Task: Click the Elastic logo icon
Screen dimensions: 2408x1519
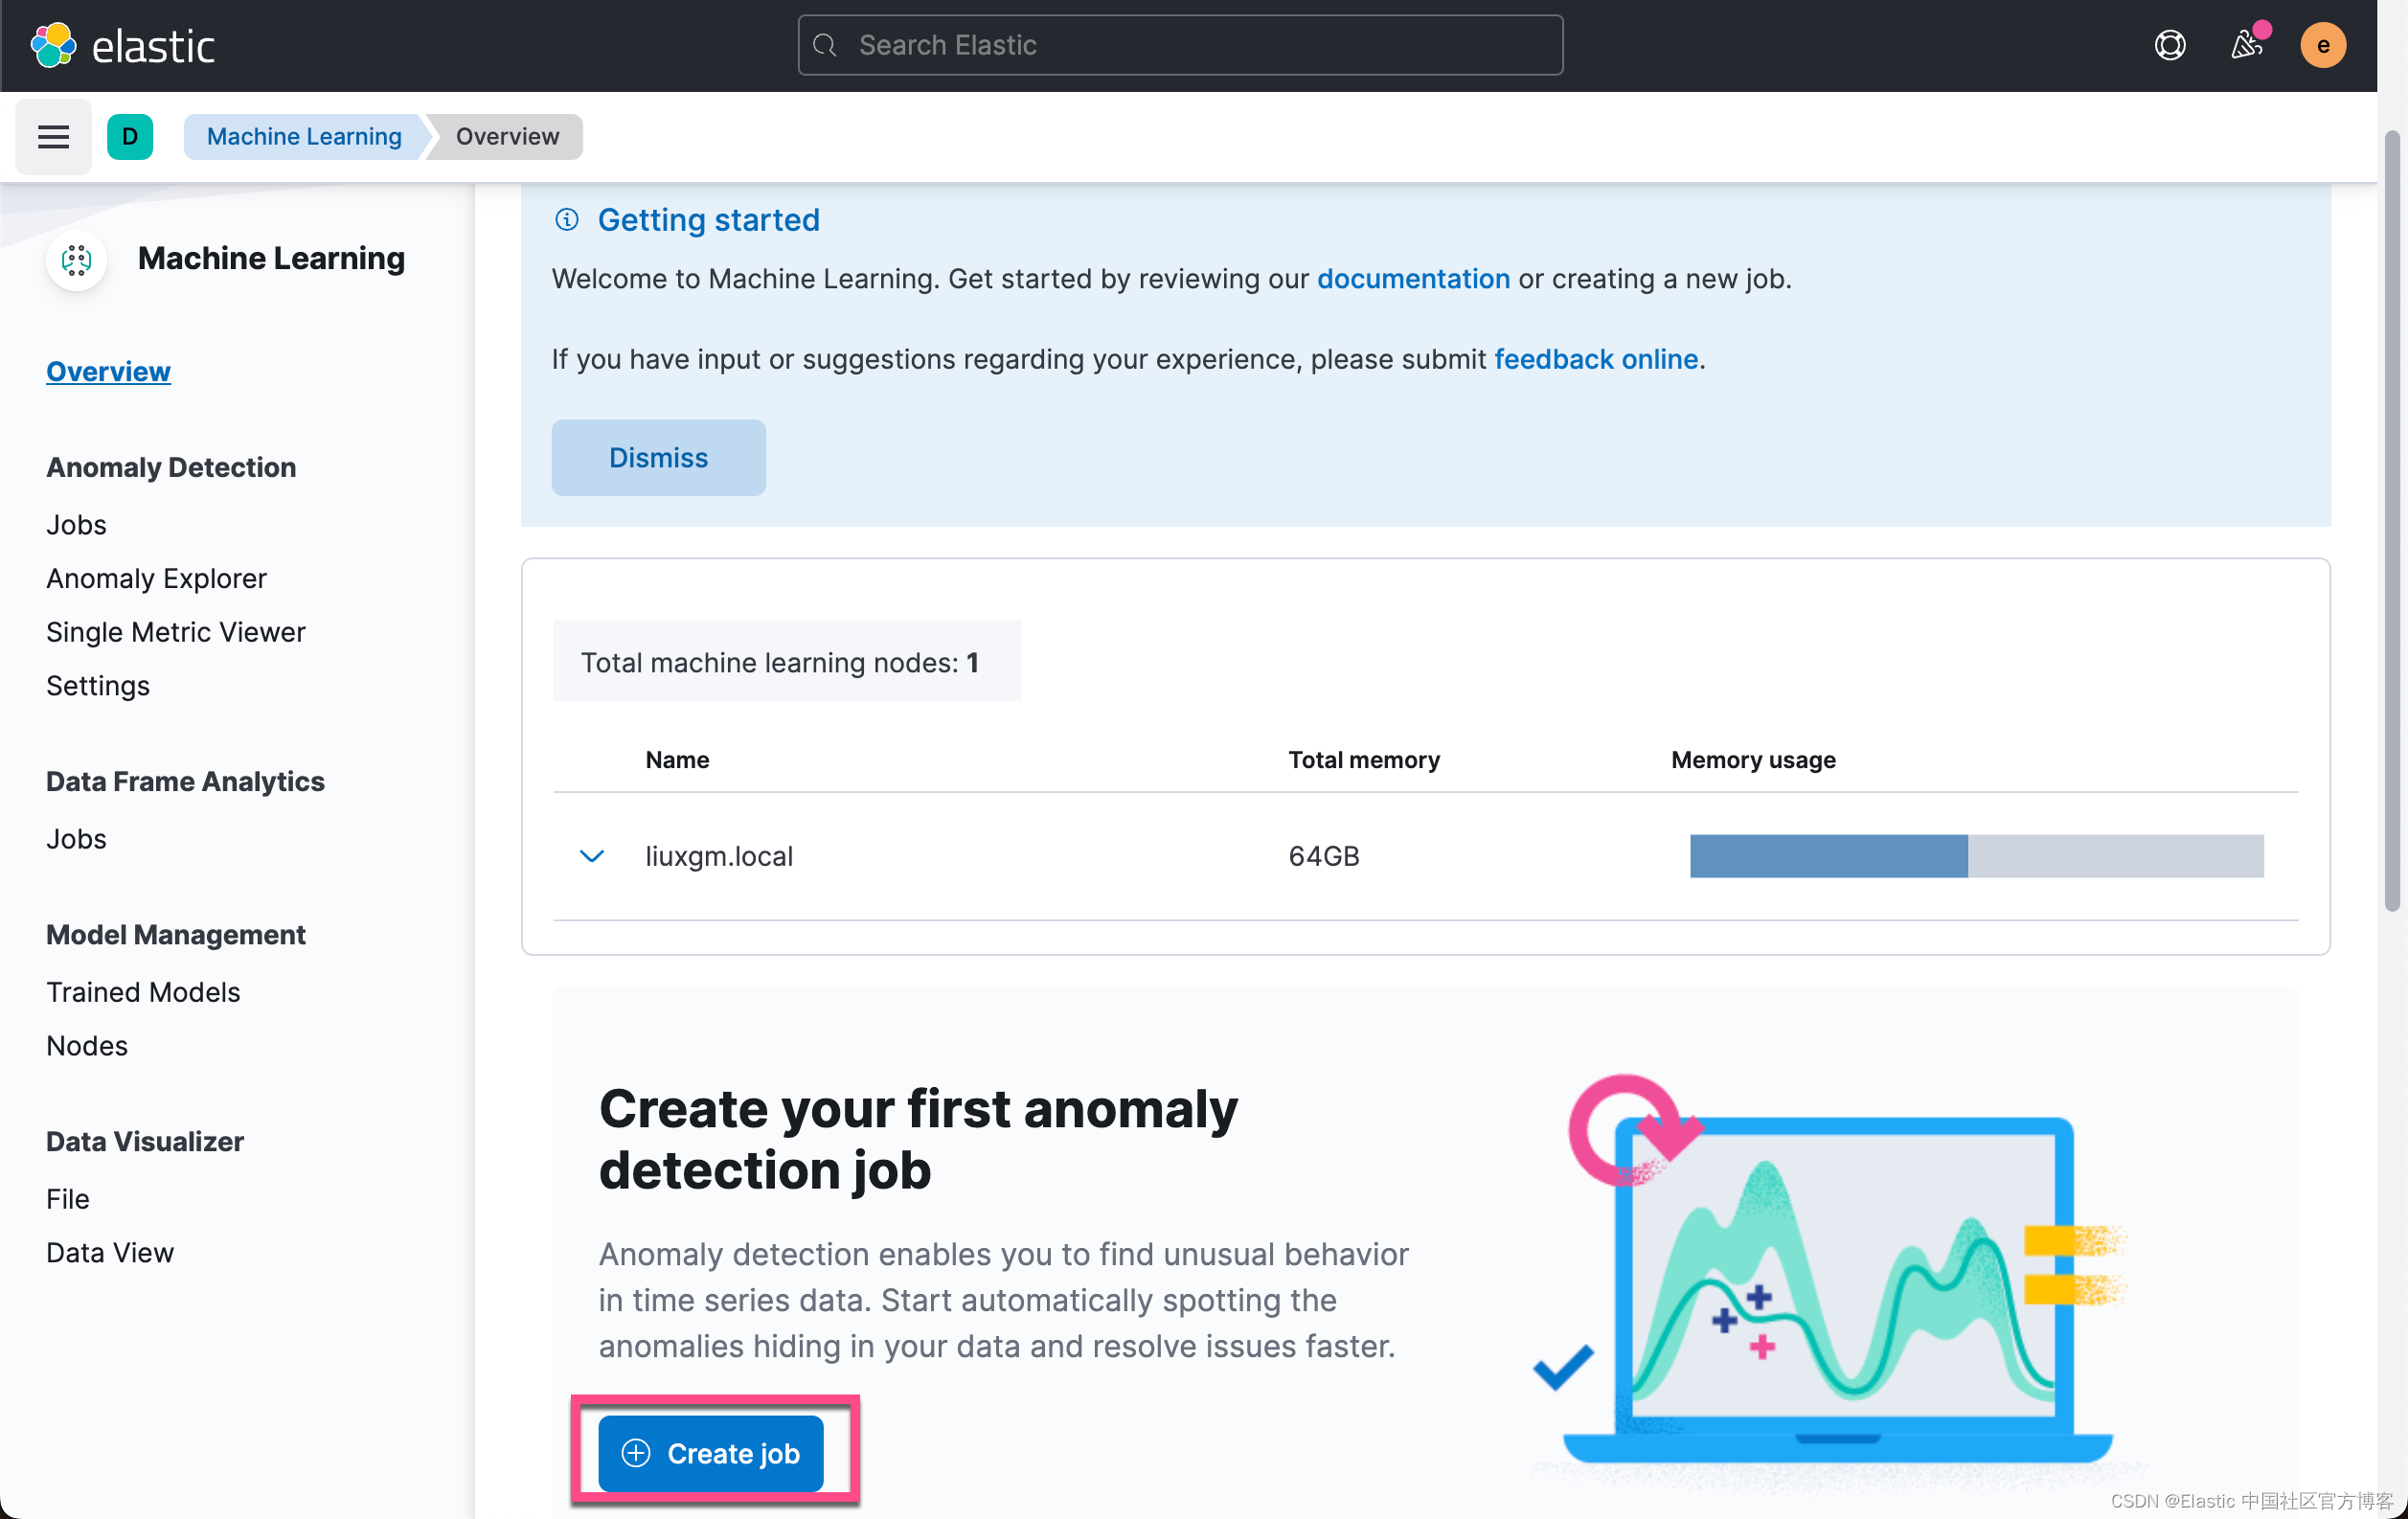Action: tap(53, 45)
